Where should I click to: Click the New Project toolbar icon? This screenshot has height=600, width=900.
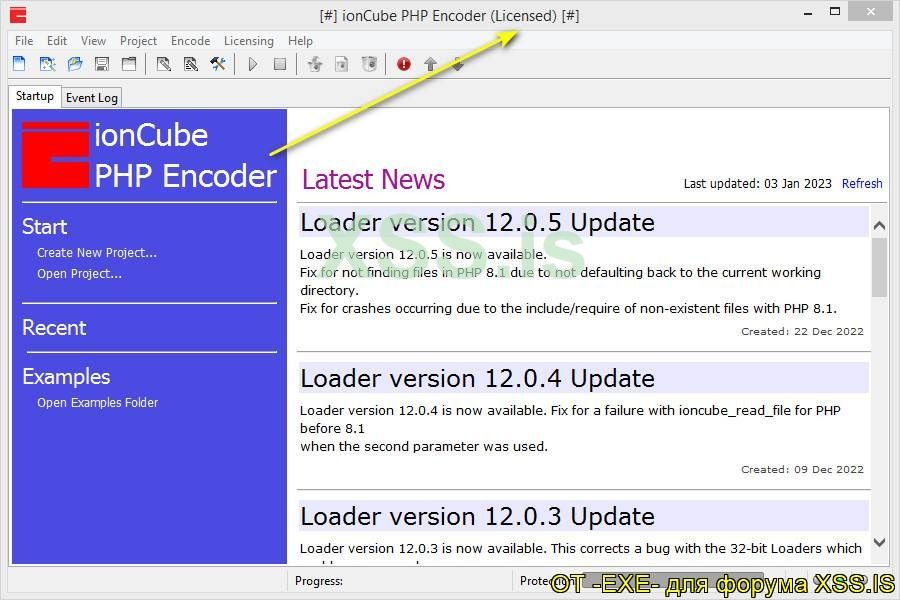[19, 64]
